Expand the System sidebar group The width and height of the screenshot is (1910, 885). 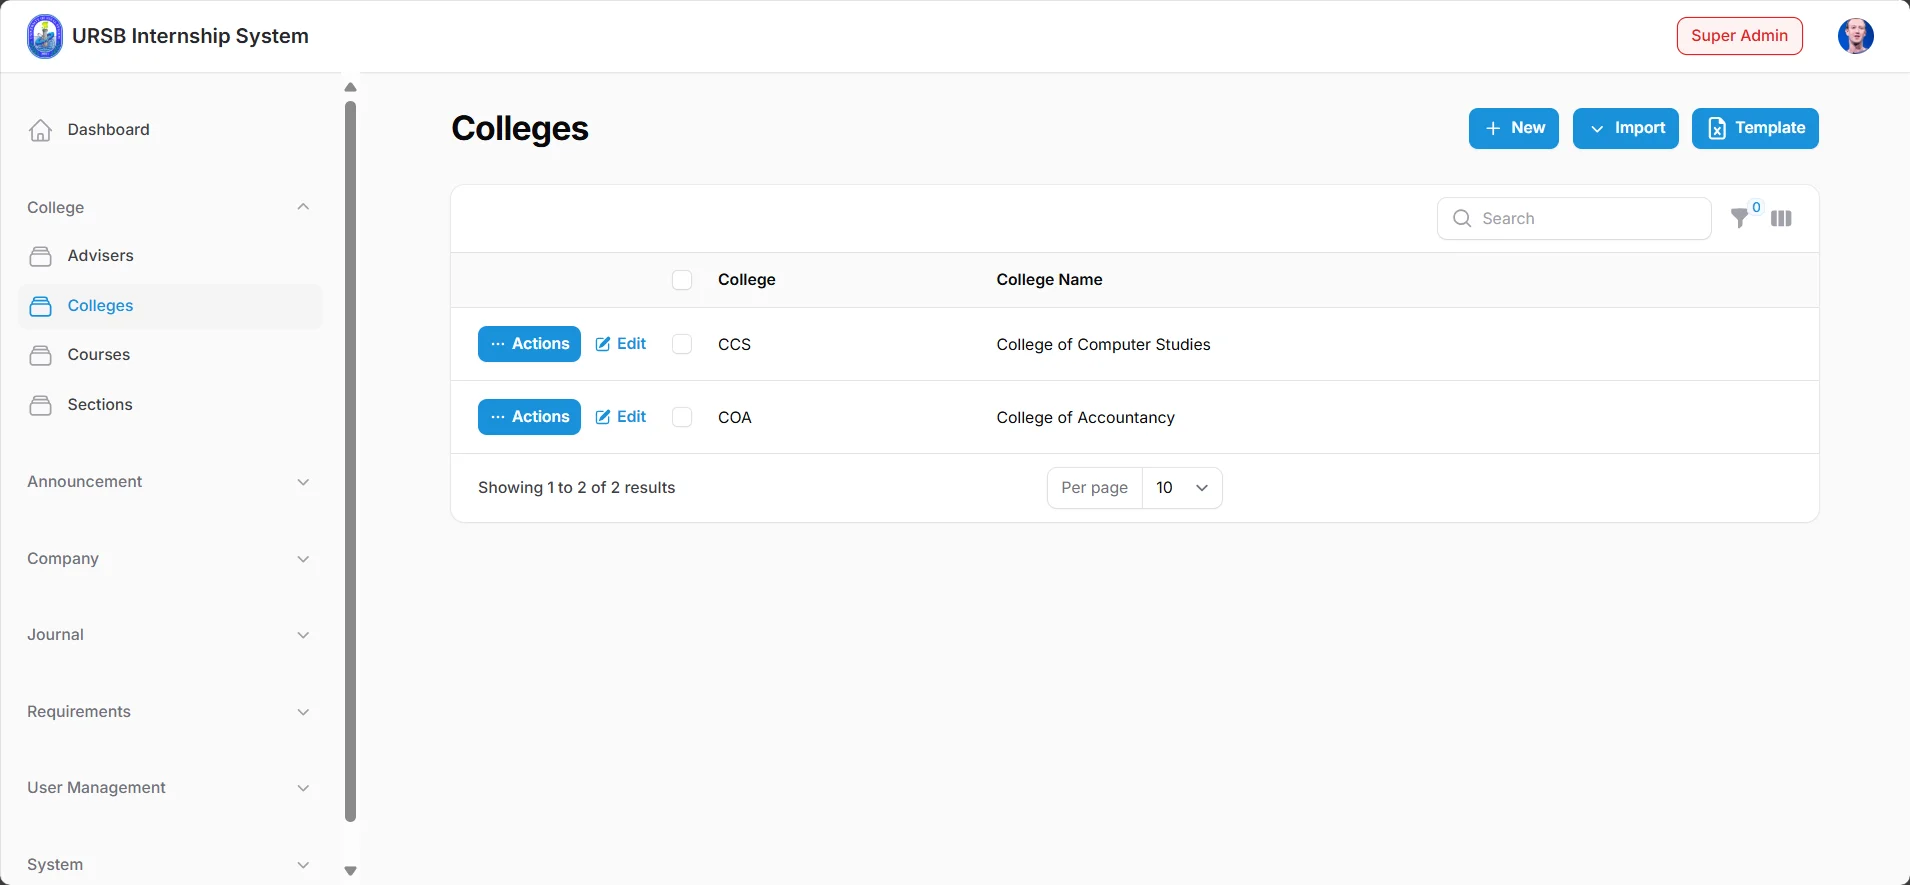coord(303,865)
